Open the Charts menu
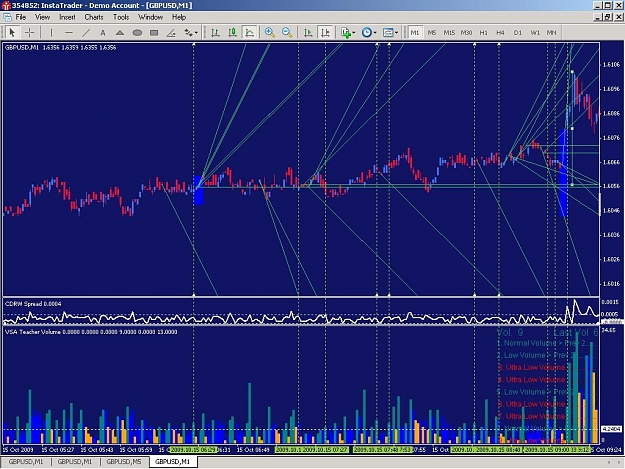 (x=94, y=17)
